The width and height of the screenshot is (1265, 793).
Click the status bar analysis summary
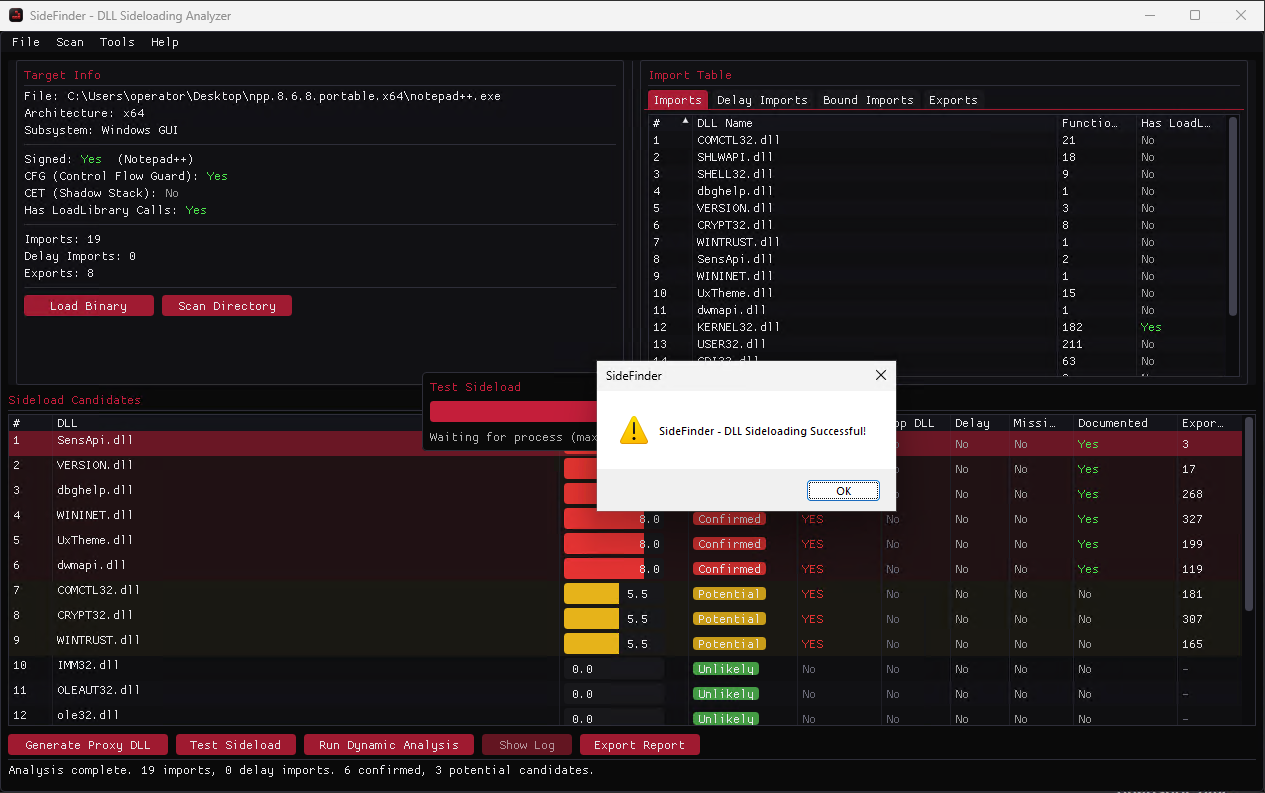[301, 771]
